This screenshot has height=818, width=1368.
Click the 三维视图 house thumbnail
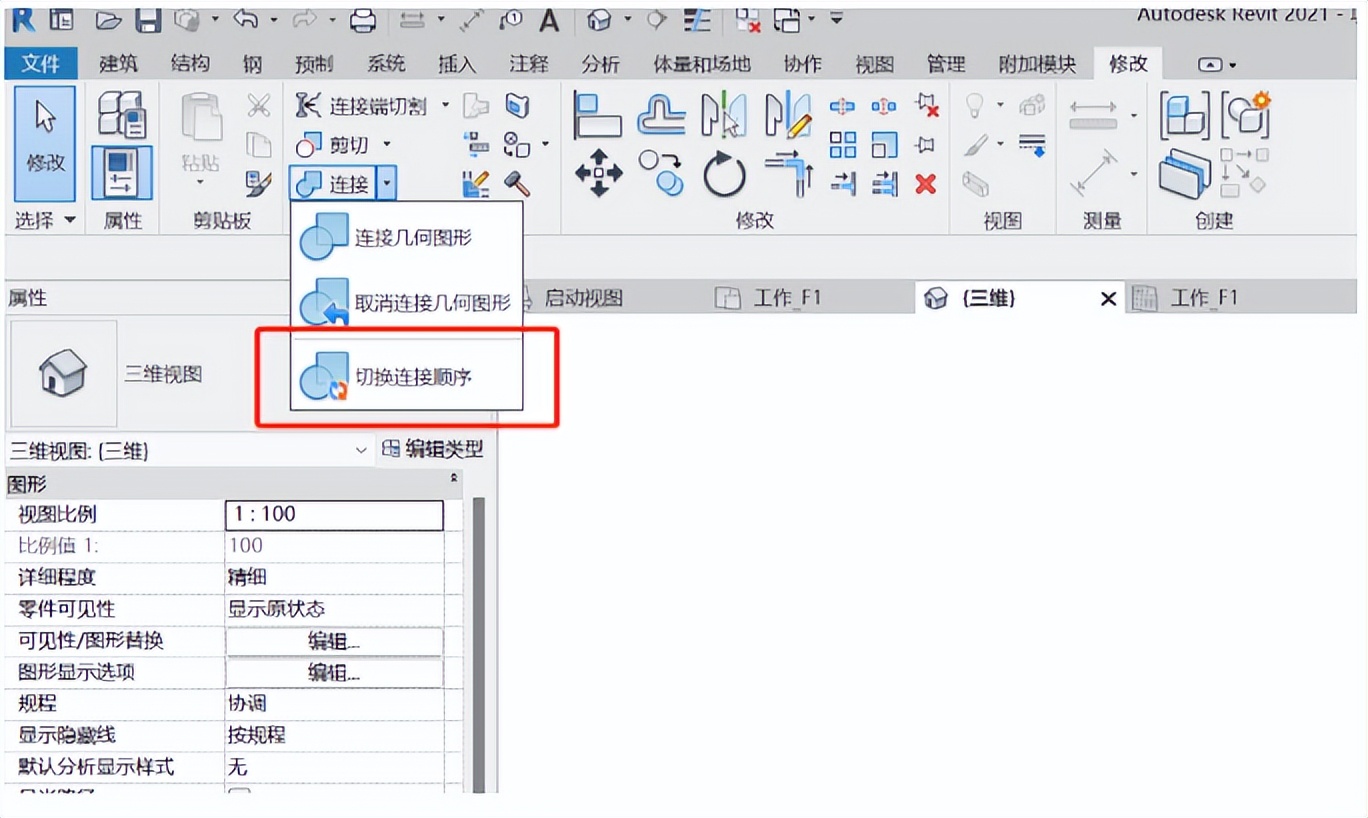click(x=63, y=374)
